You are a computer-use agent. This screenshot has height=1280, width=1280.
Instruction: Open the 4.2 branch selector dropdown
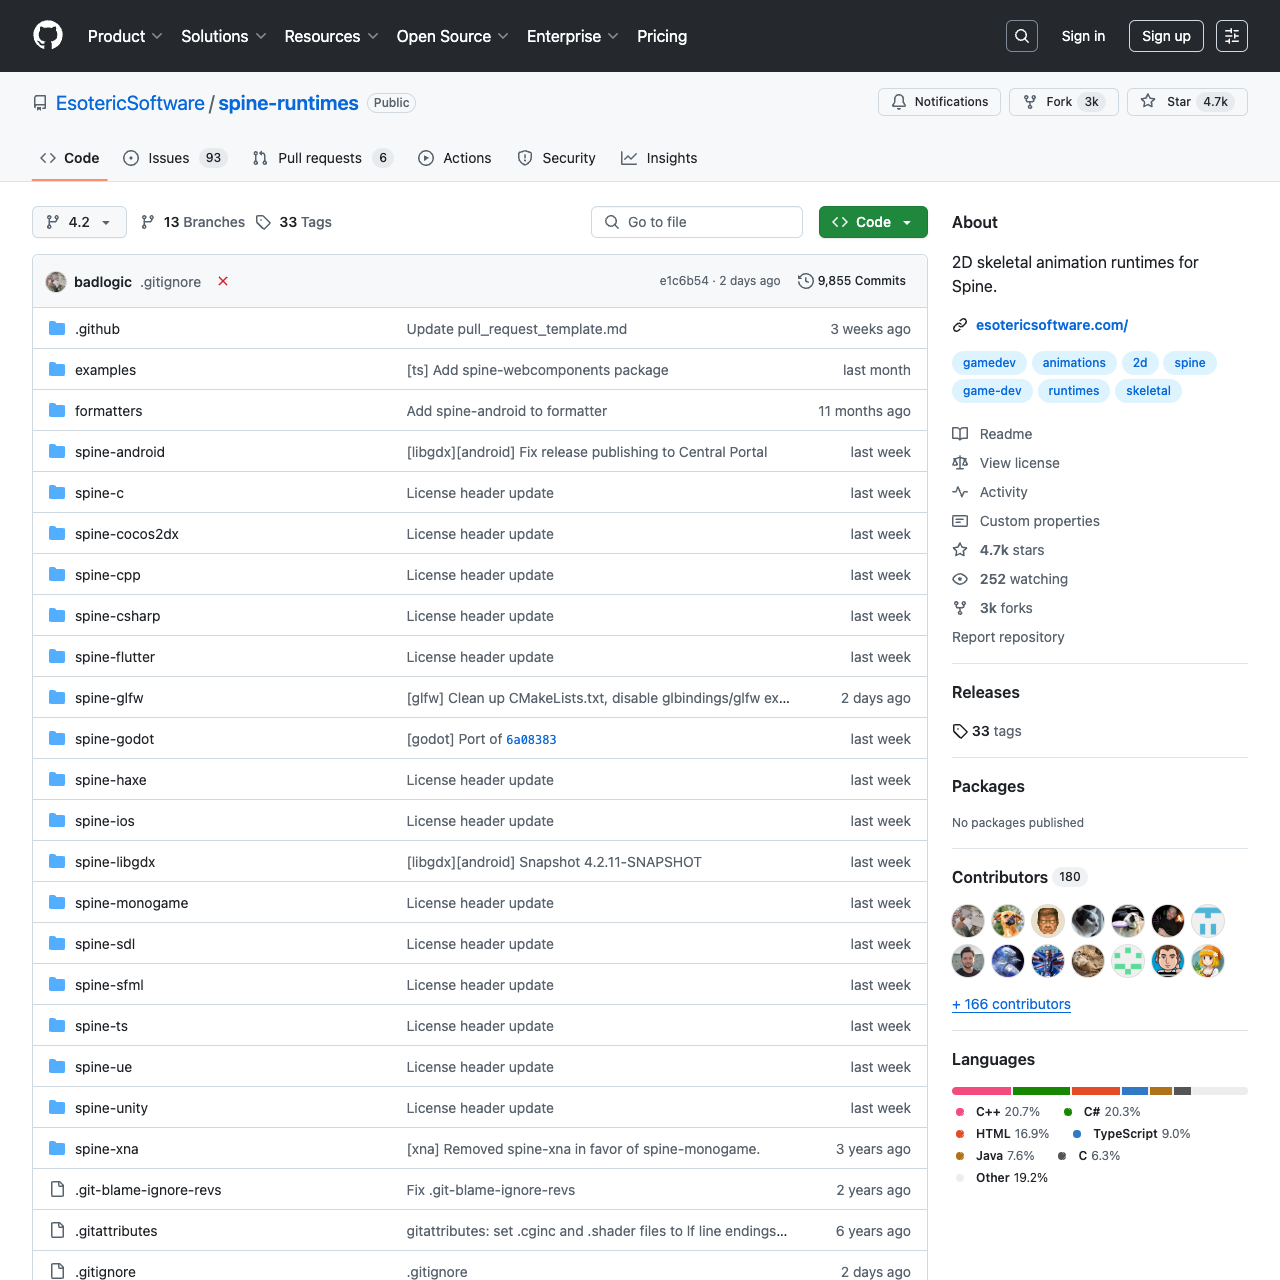click(x=79, y=222)
